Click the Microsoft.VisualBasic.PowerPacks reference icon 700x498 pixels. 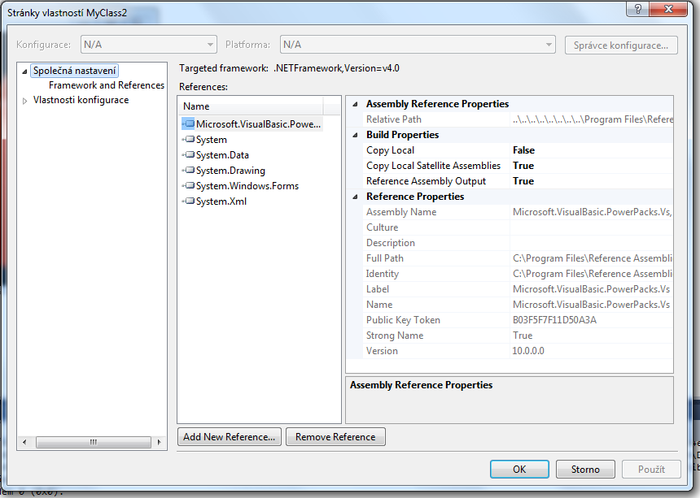pyautogui.click(x=188, y=124)
